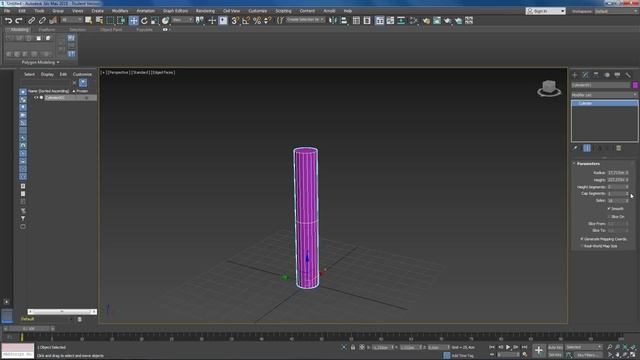Screen dimensions: 640x360
Task: Switch to the Hierarchy panel icon
Action: click(x=596, y=75)
